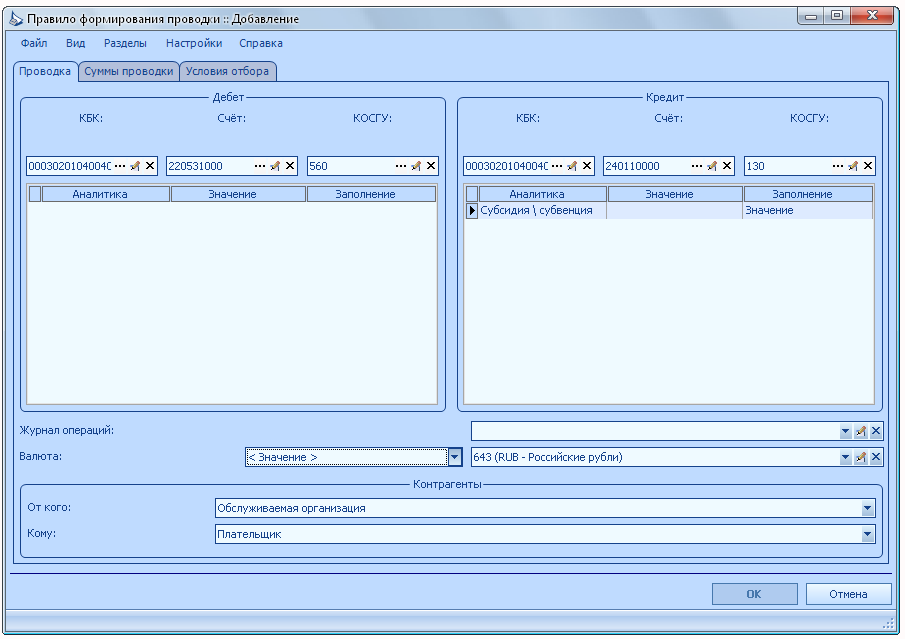Open the credit Счёт 240110000 ellipsis lookup
This screenshot has width=905, height=639.
click(697, 166)
